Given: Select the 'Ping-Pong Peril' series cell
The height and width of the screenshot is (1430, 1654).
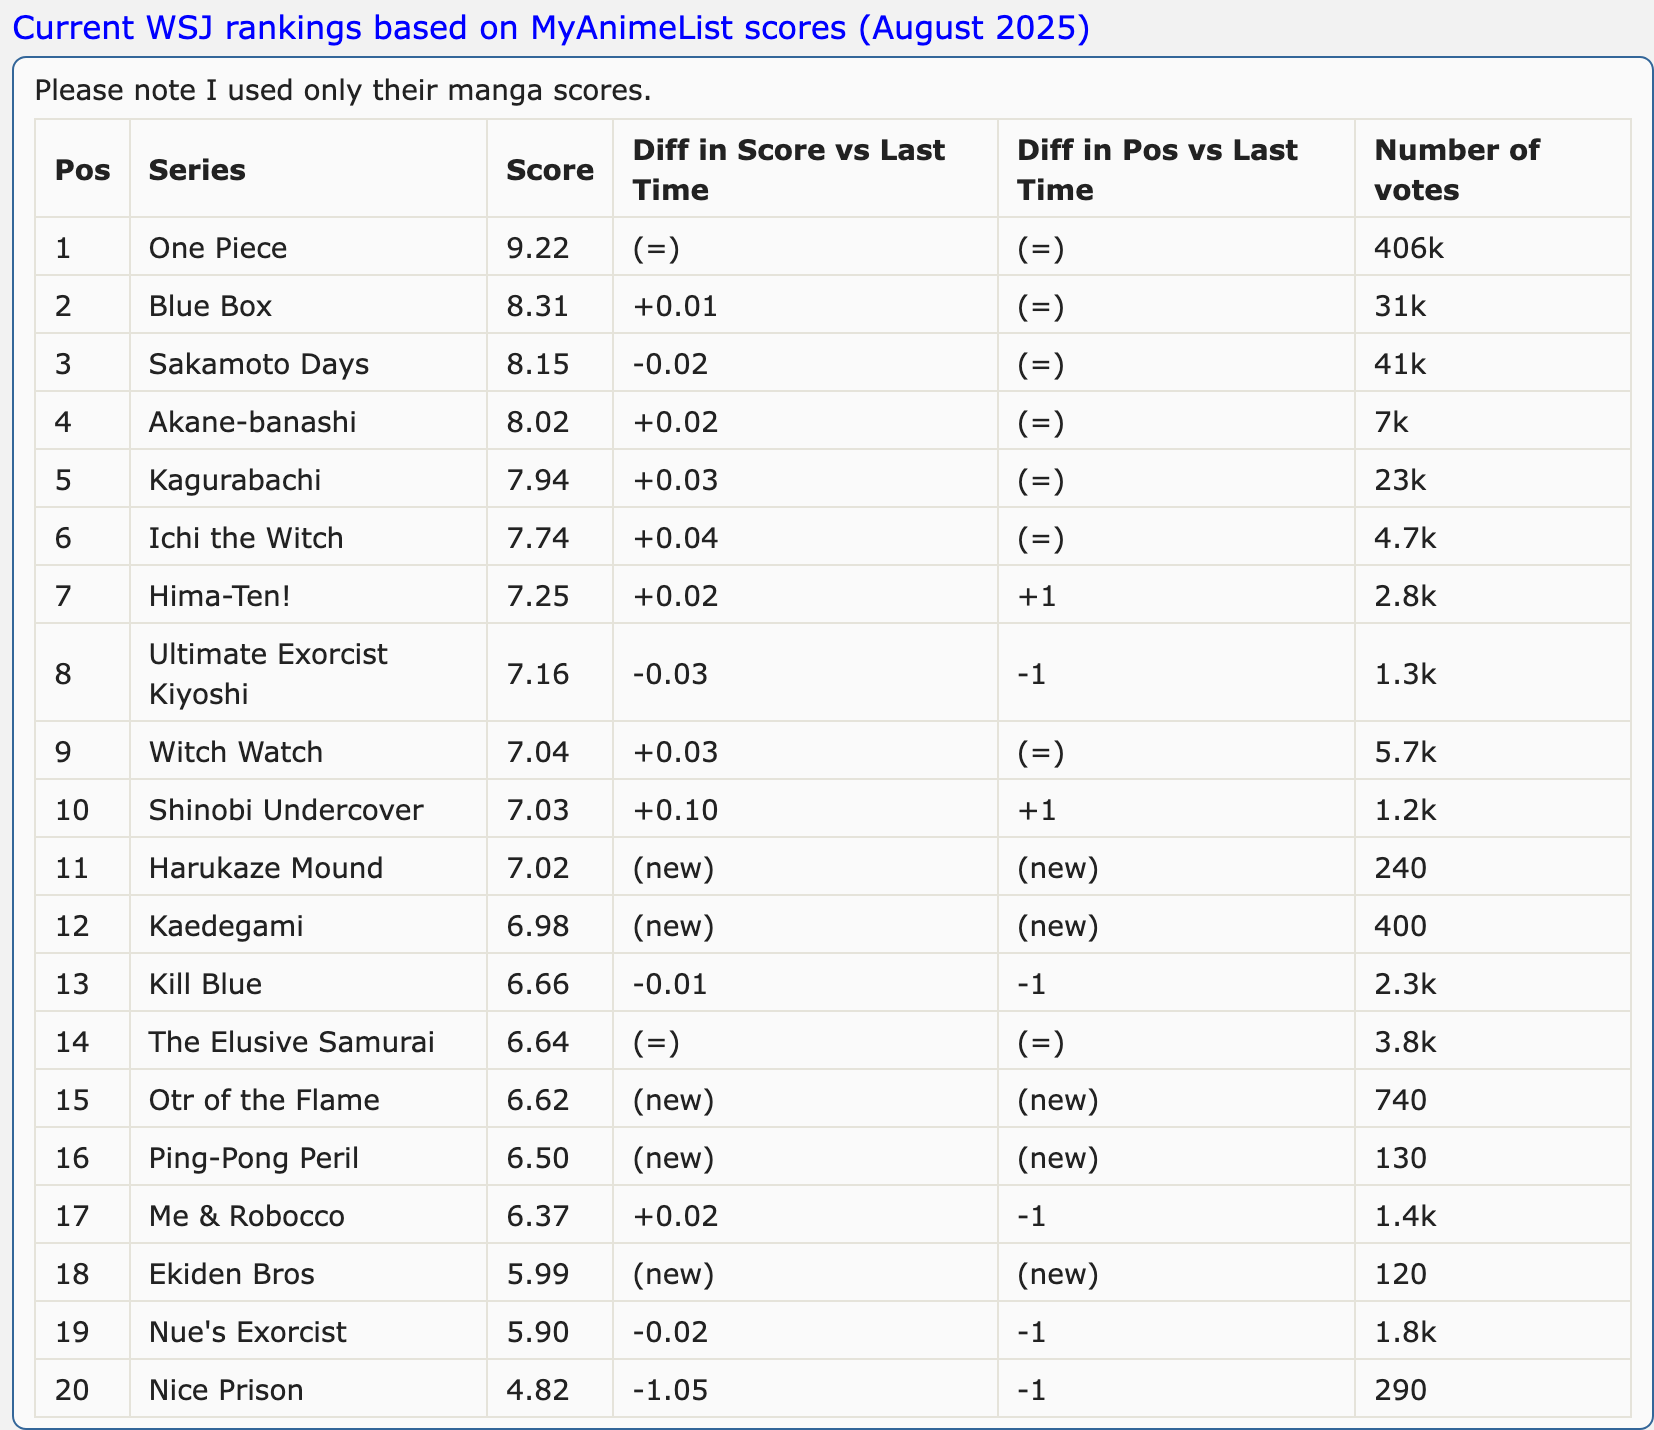Looking at the screenshot, I should (x=308, y=1157).
